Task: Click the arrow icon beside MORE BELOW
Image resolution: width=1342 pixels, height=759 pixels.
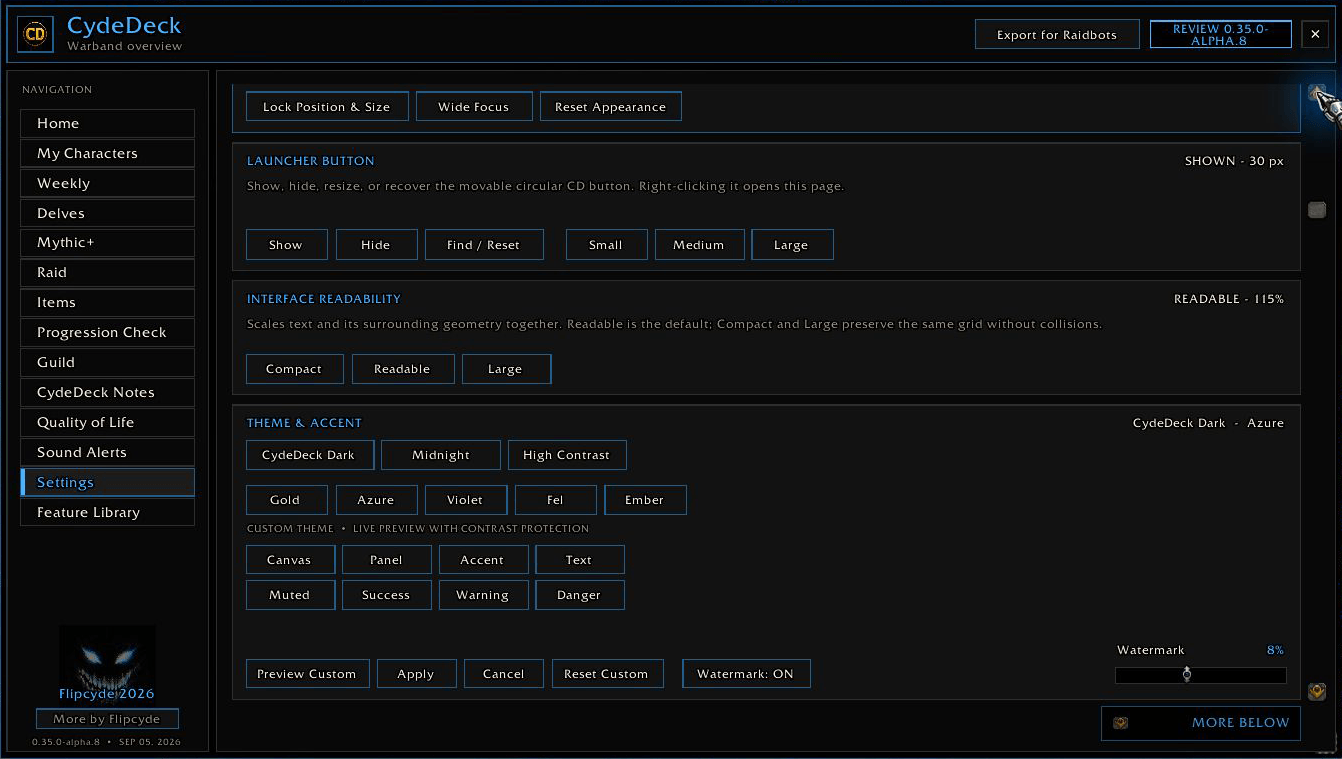Action: point(1121,723)
